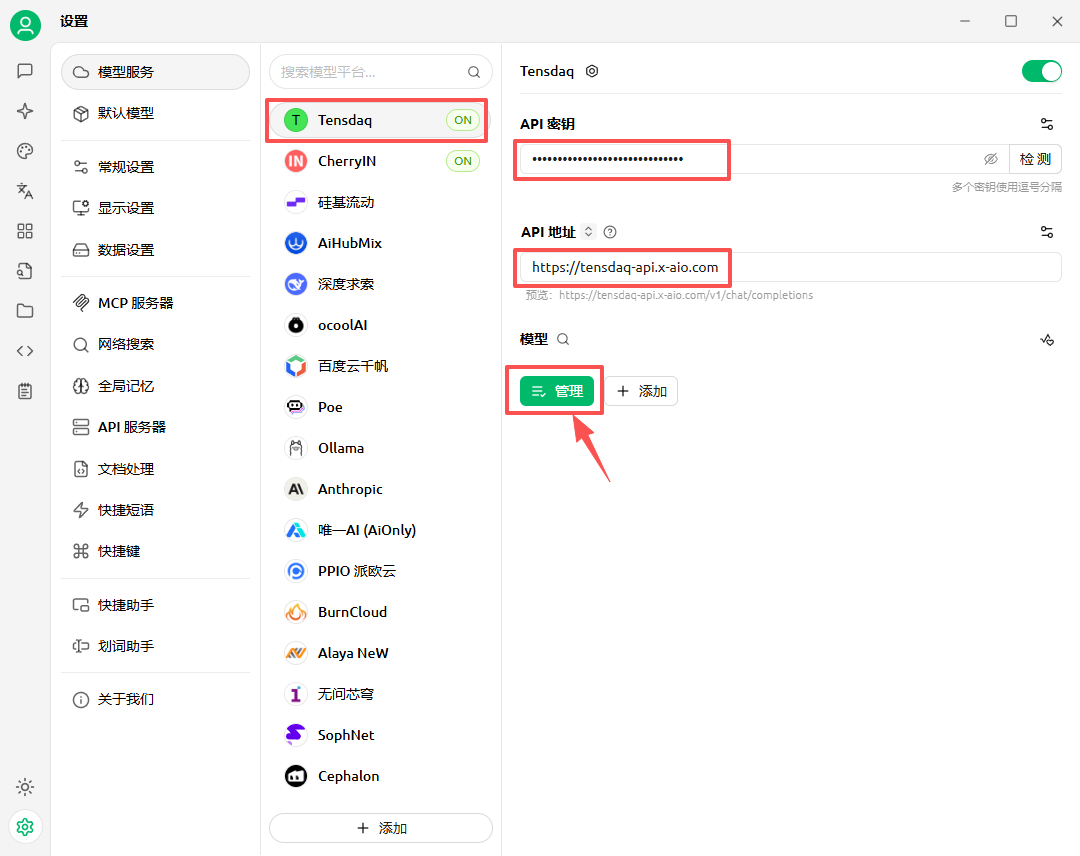Select the Anthropic provider
This screenshot has height=856, width=1080.
381,489
